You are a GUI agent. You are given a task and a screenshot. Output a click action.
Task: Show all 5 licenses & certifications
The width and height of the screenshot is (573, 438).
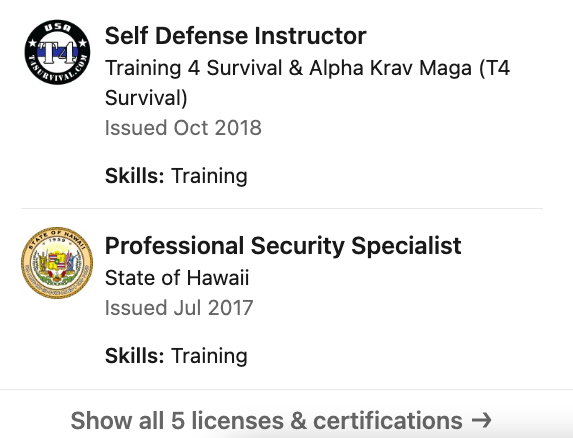pyautogui.click(x=281, y=420)
